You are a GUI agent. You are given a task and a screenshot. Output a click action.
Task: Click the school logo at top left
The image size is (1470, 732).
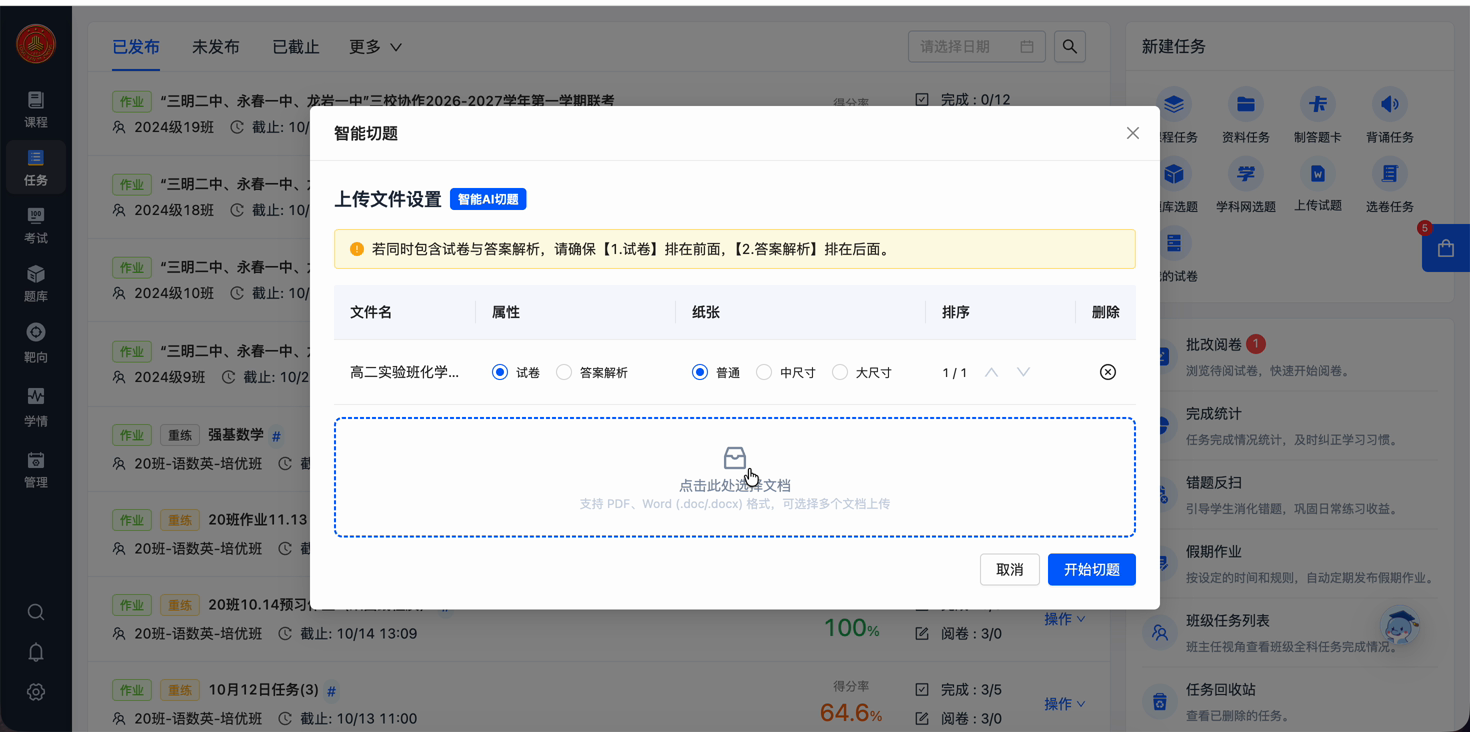(x=36, y=44)
